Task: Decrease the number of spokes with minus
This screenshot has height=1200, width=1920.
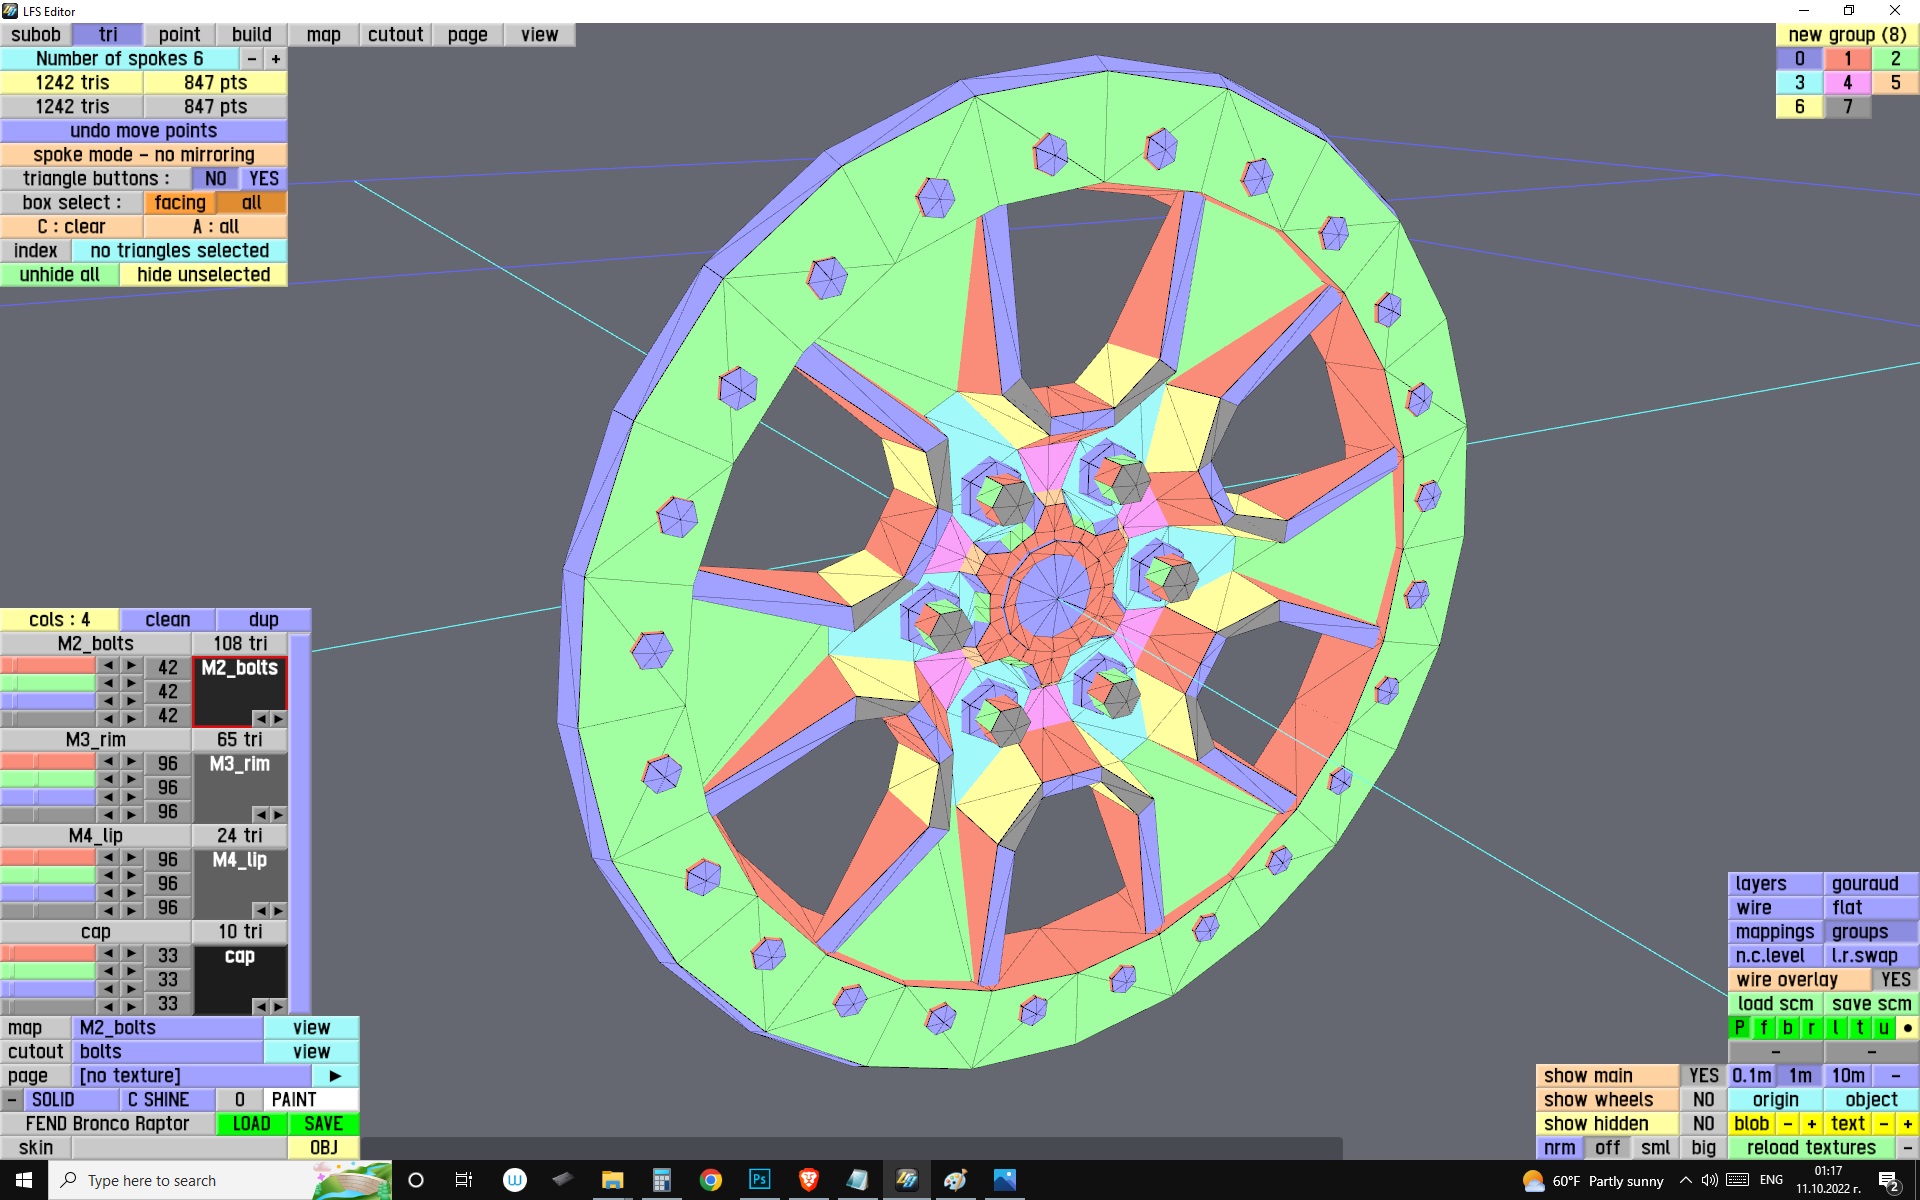Action: pyautogui.click(x=252, y=59)
